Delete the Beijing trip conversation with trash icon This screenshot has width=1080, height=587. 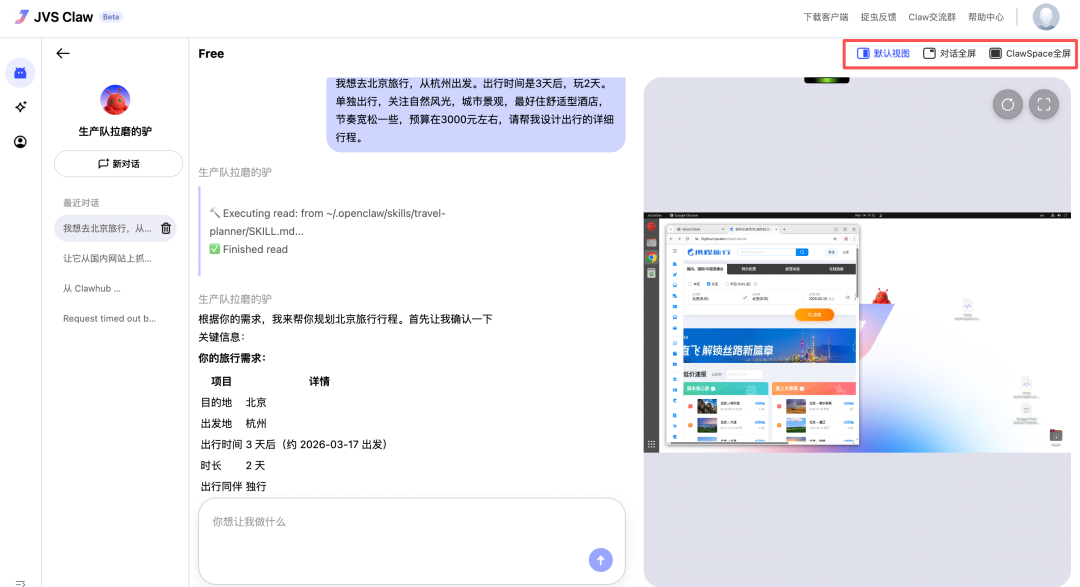pyautogui.click(x=166, y=228)
